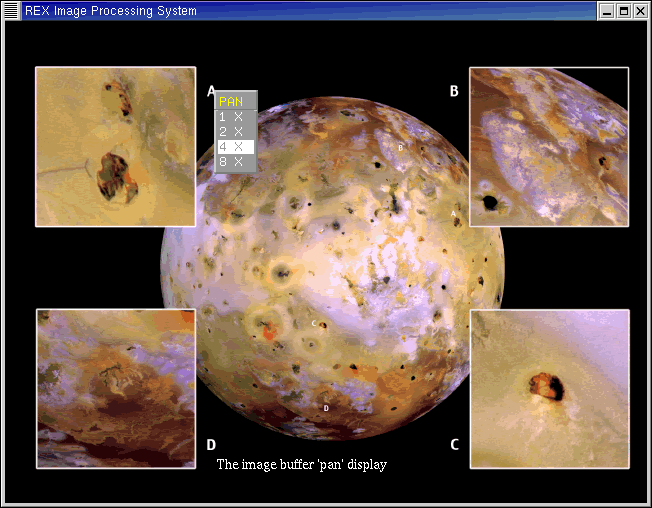Click inset thumbnail B with purple terrain
Image resolution: width=652 pixels, height=508 pixels.
[549, 147]
